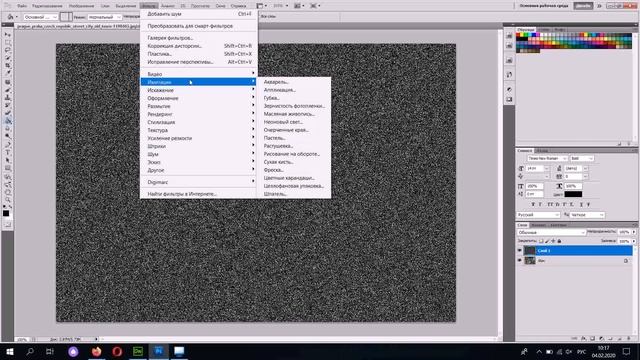Viewport: 640px width, 360px height.
Task: Open Opera from the taskbar
Action: (x=117, y=351)
